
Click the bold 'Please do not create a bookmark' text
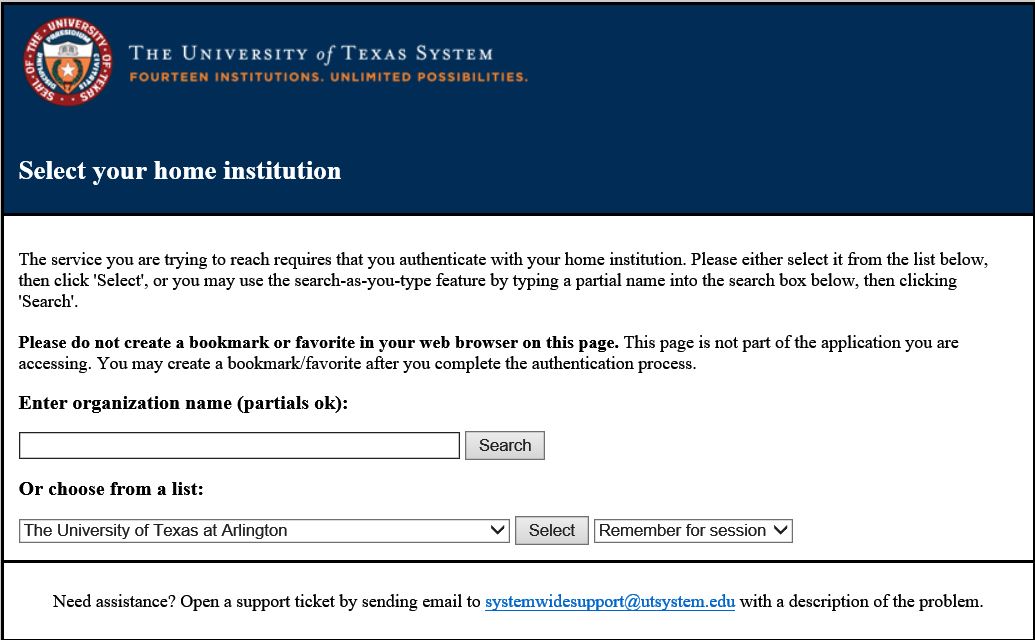(x=318, y=342)
